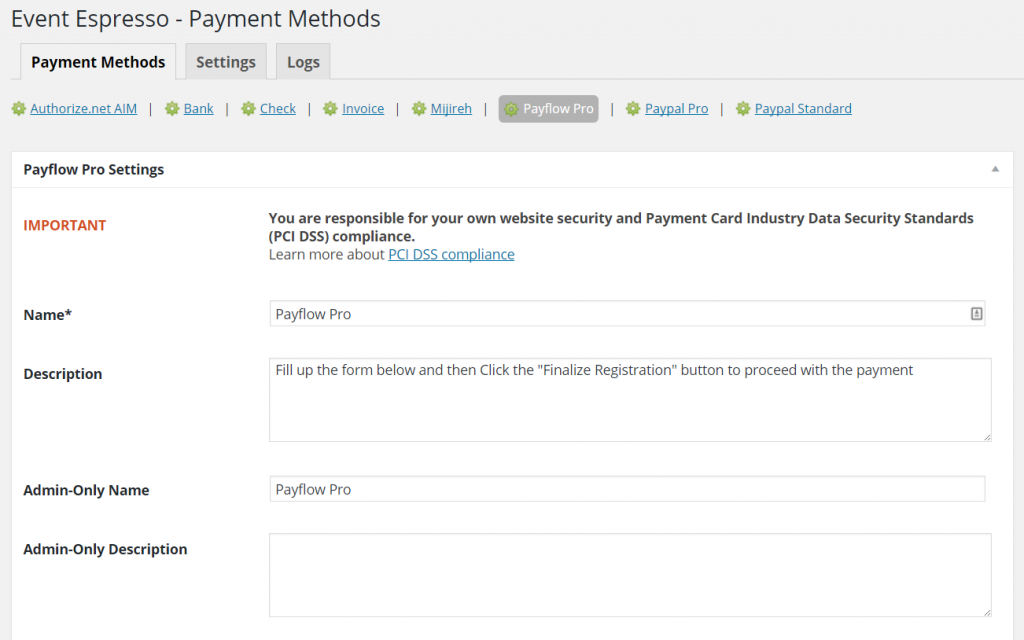
Task: Collapse the Payflow Pro Settings panel
Action: (995, 169)
